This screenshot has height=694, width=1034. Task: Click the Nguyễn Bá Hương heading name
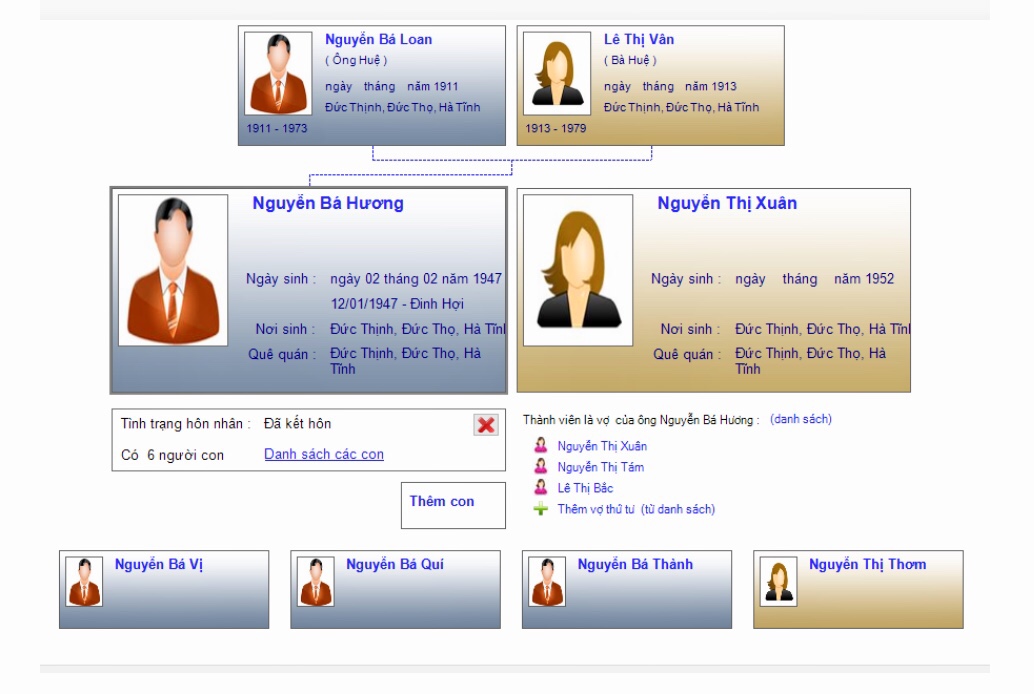[x=328, y=203]
